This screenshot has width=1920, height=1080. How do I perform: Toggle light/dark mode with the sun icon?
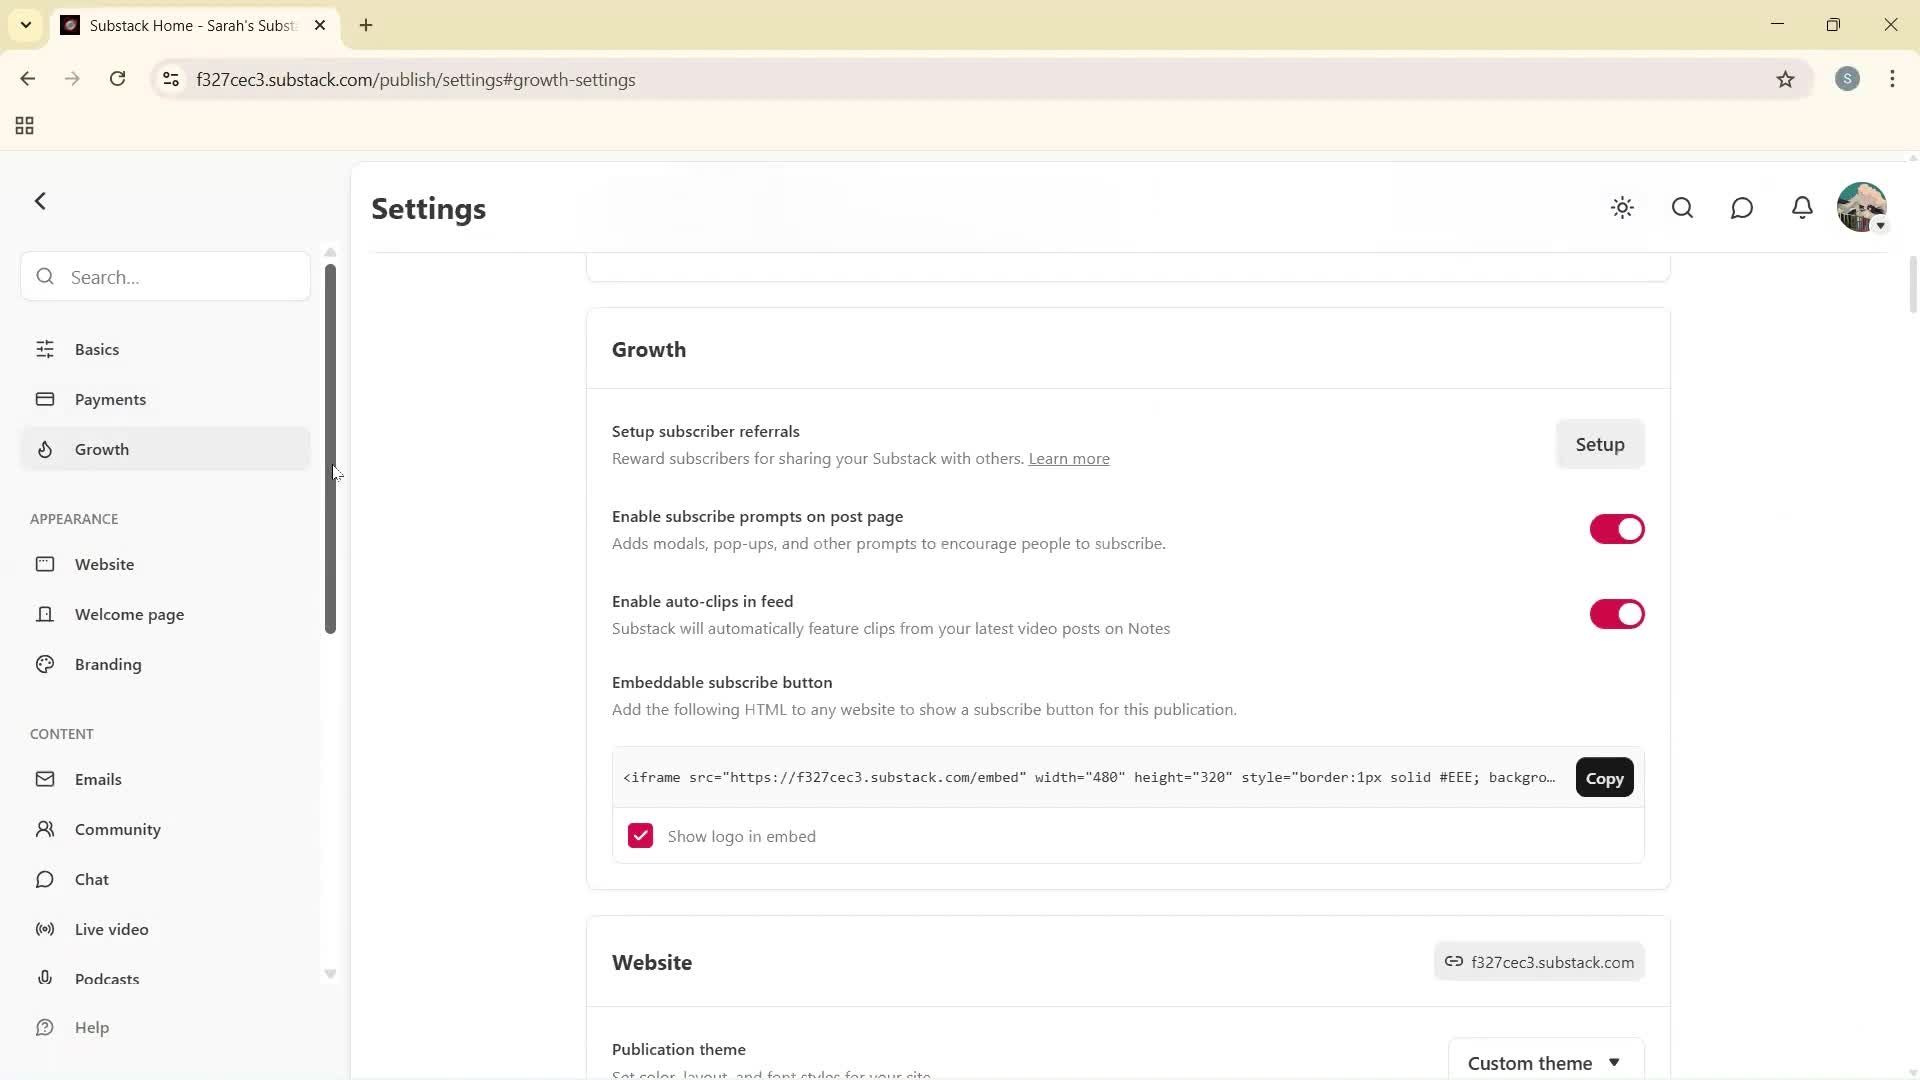(x=1622, y=208)
